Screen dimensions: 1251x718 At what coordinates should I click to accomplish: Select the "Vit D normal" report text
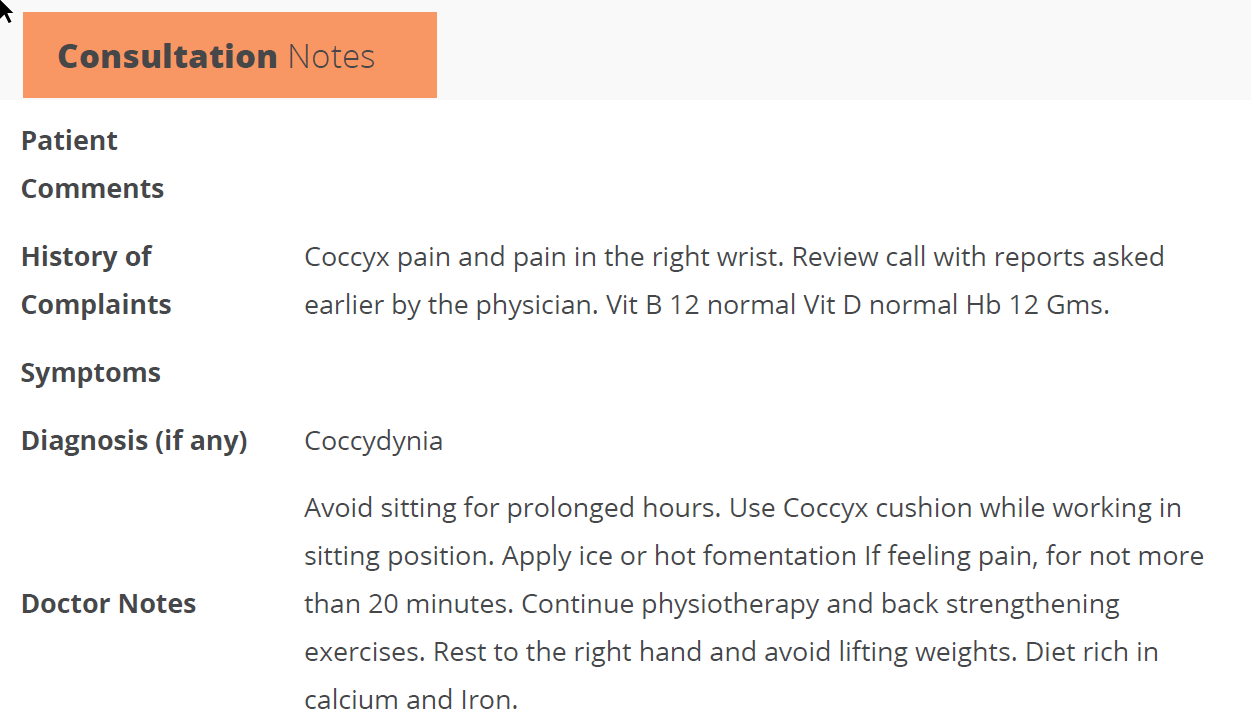click(x=881, y=305)
